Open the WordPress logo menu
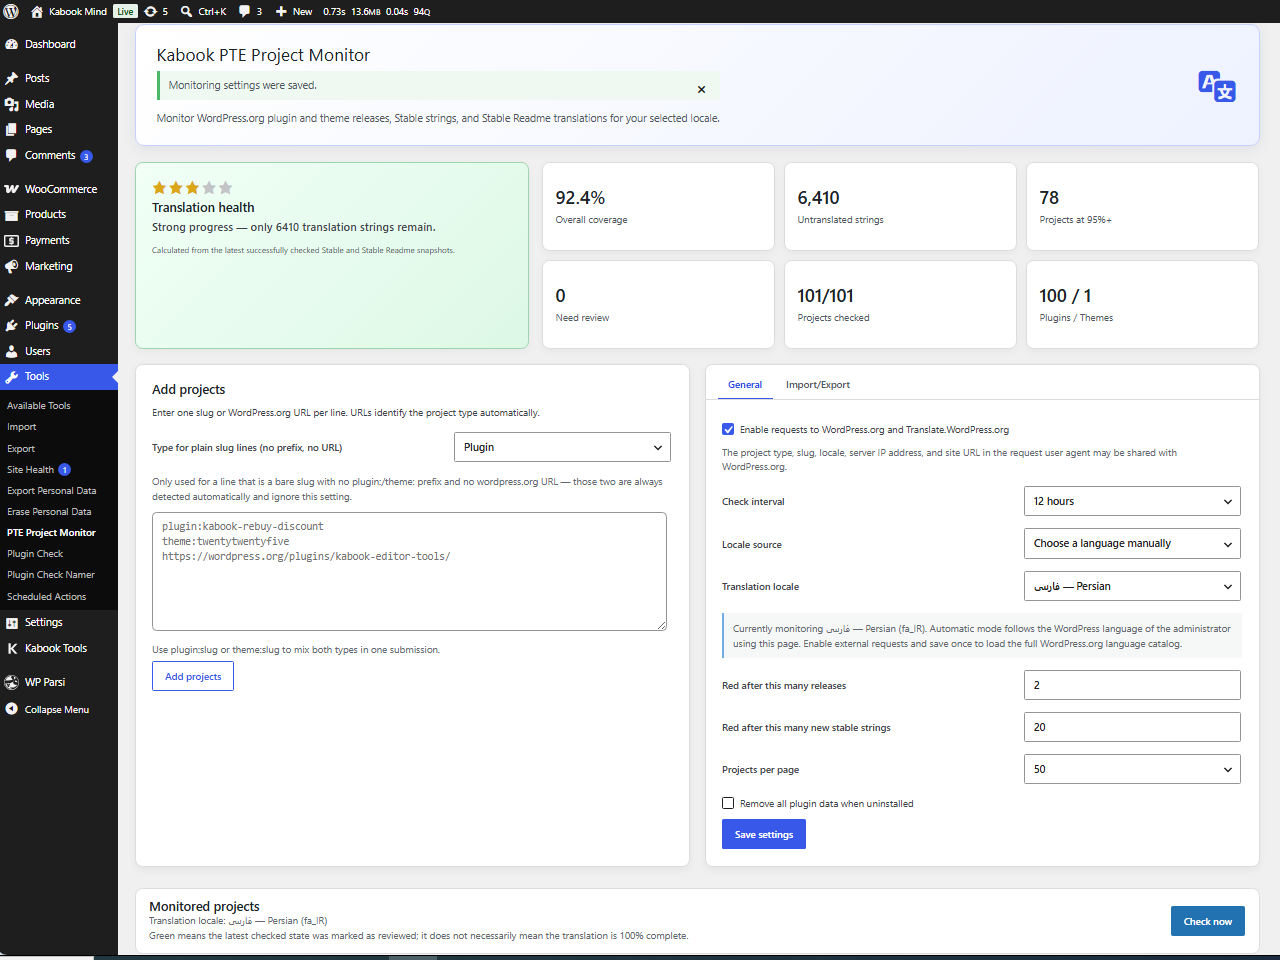Image resolution: width=1280 pixels, height=960 pixels. click(x=11, y=11)
